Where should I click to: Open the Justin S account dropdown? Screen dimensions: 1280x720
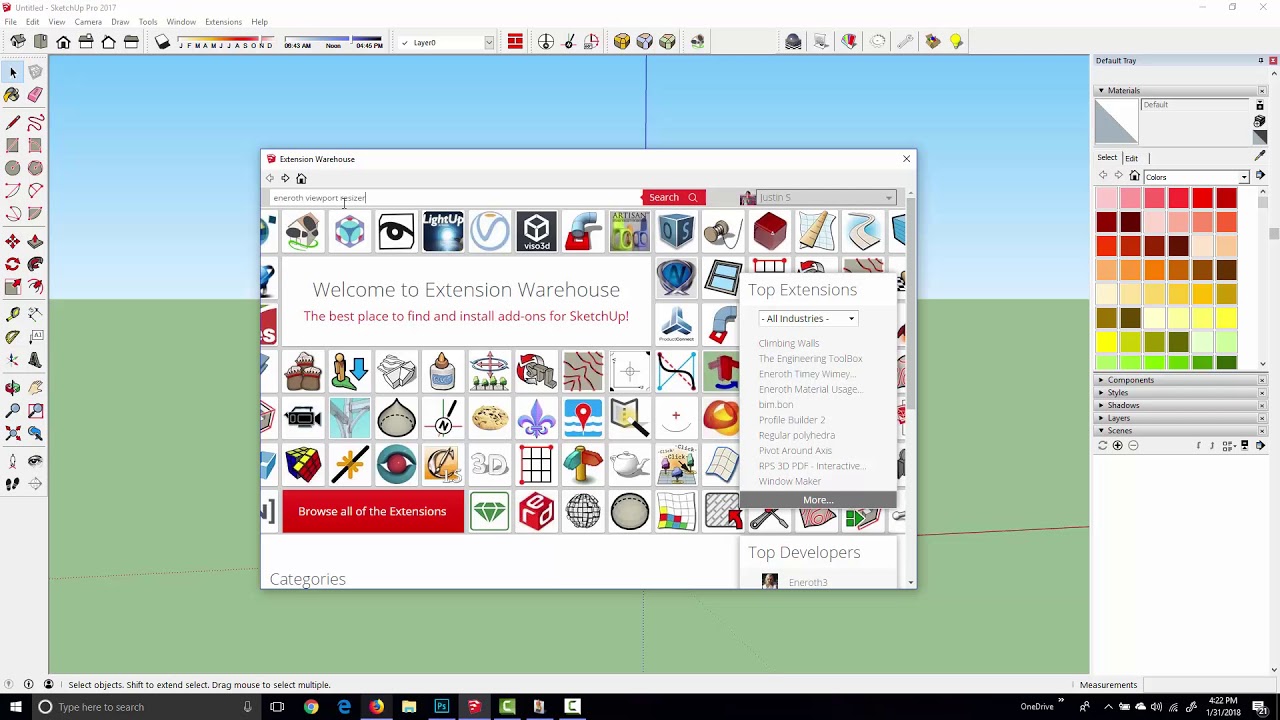coord(825,197)
